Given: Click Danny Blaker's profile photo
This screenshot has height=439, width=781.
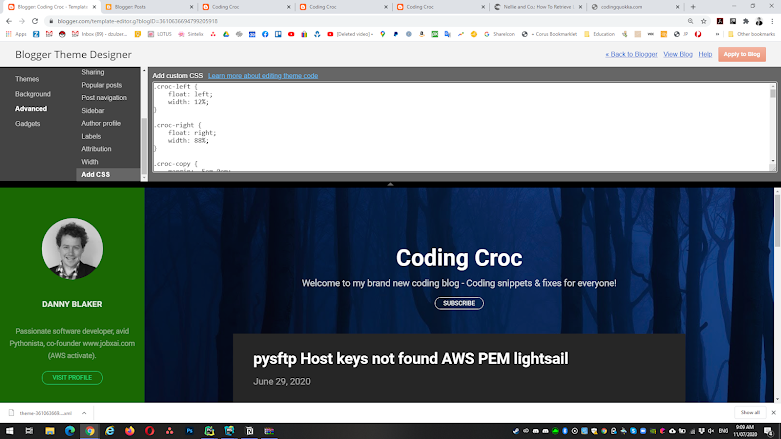Looking at the screenshot, I should (x=72, y=249).
